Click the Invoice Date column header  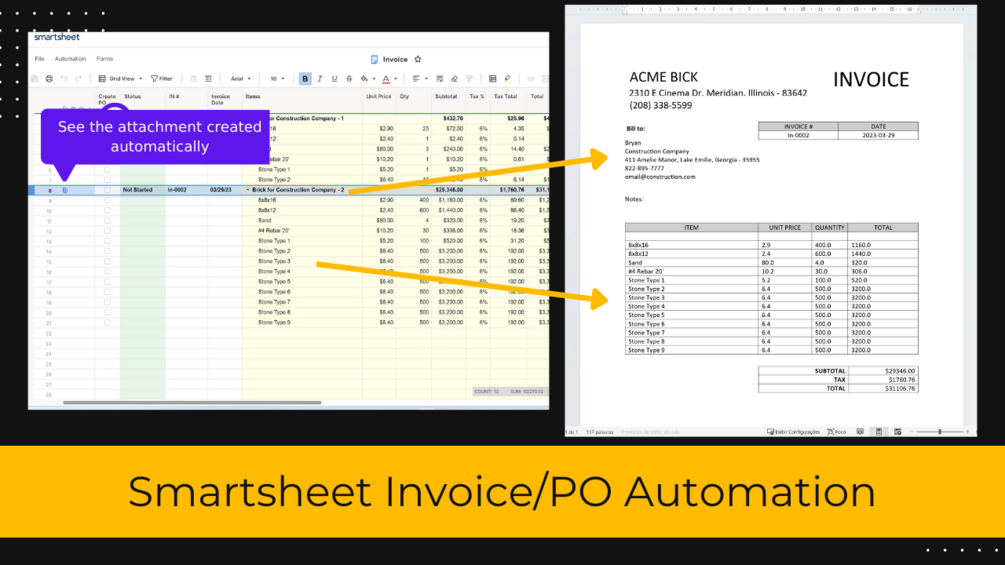point(220,99)
